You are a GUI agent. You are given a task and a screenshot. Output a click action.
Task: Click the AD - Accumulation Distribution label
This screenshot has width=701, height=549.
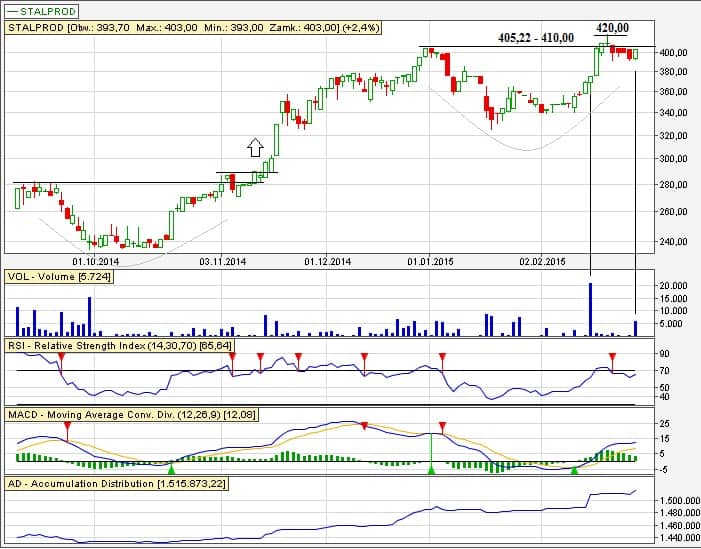pos(116,484)
